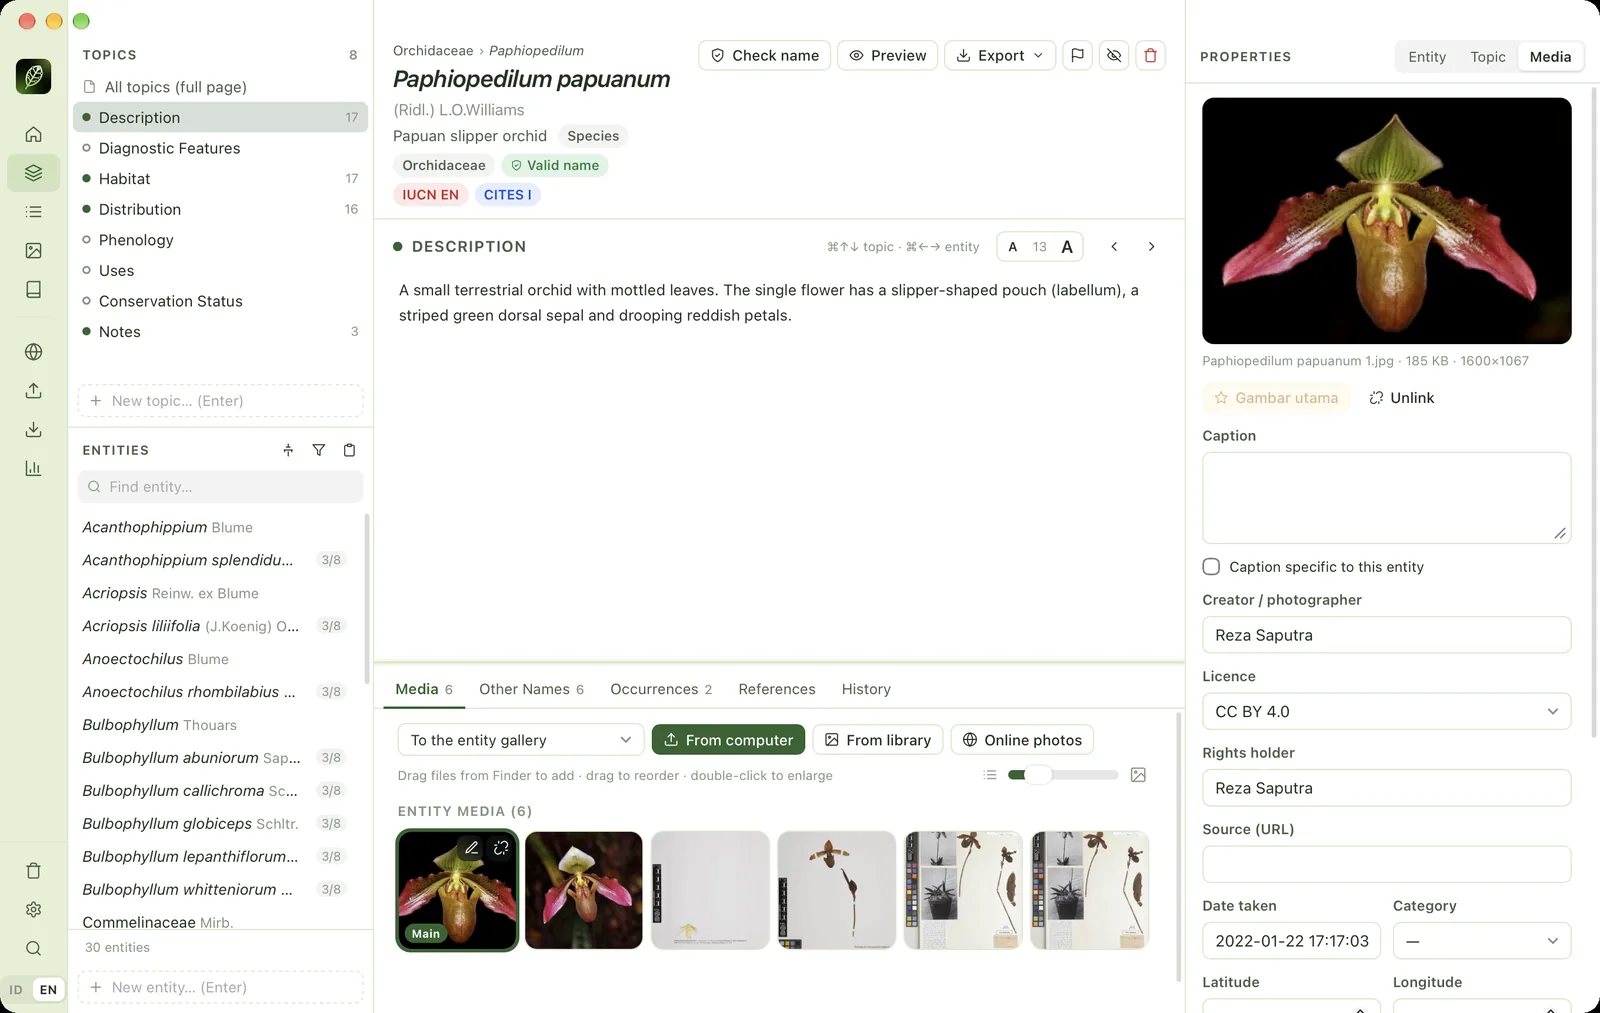
Task: Toggle the crossed-eye visibility icon
Action: pos(1114,55)
